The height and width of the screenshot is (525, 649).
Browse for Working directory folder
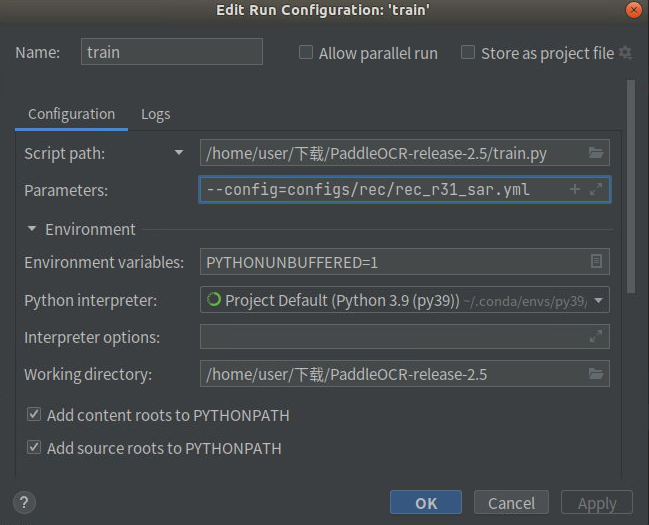(596, 375)
